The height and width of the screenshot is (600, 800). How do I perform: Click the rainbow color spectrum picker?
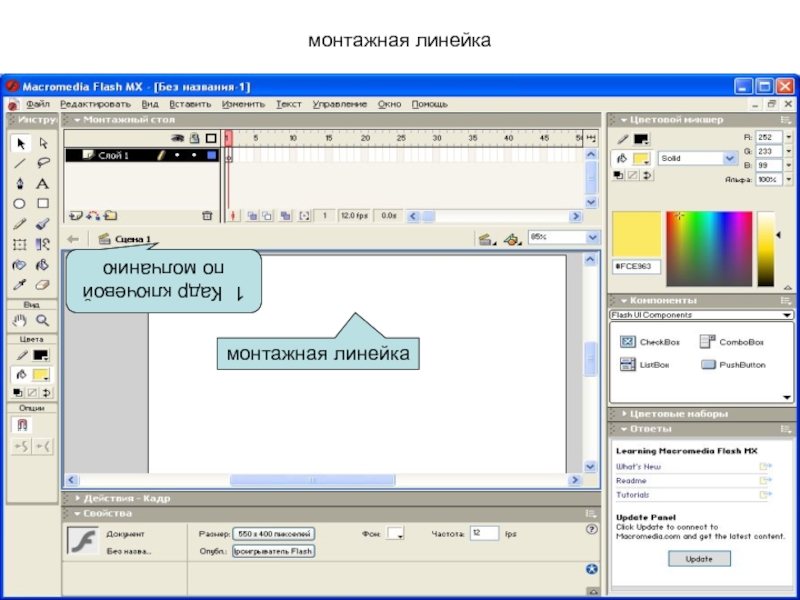pyautogui.click(x=707, y=248)
